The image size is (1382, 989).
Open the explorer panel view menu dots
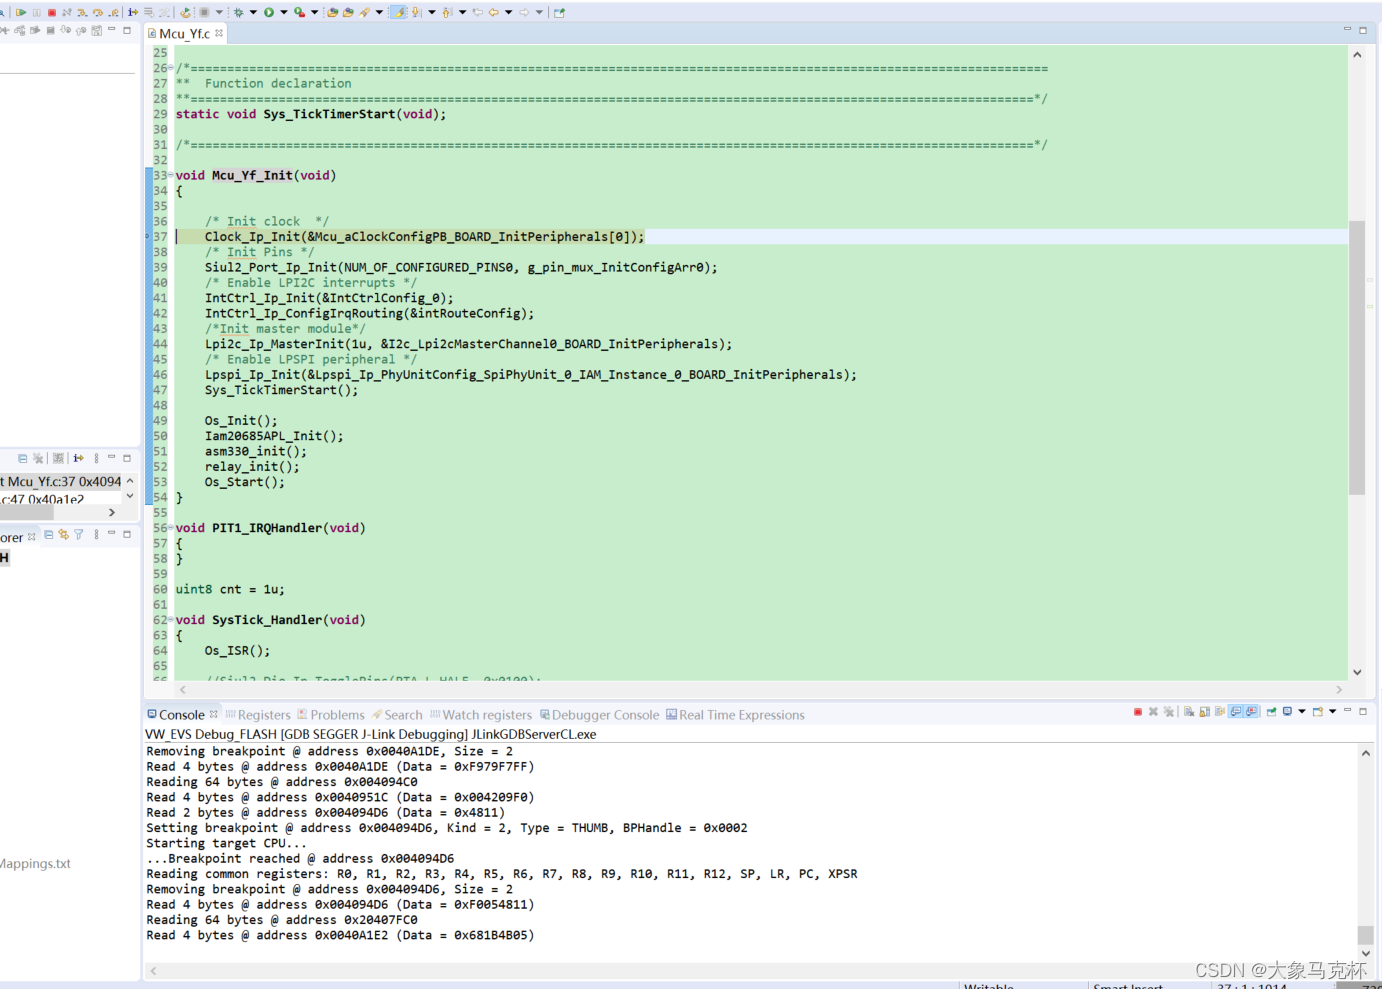tap(96, 535)
